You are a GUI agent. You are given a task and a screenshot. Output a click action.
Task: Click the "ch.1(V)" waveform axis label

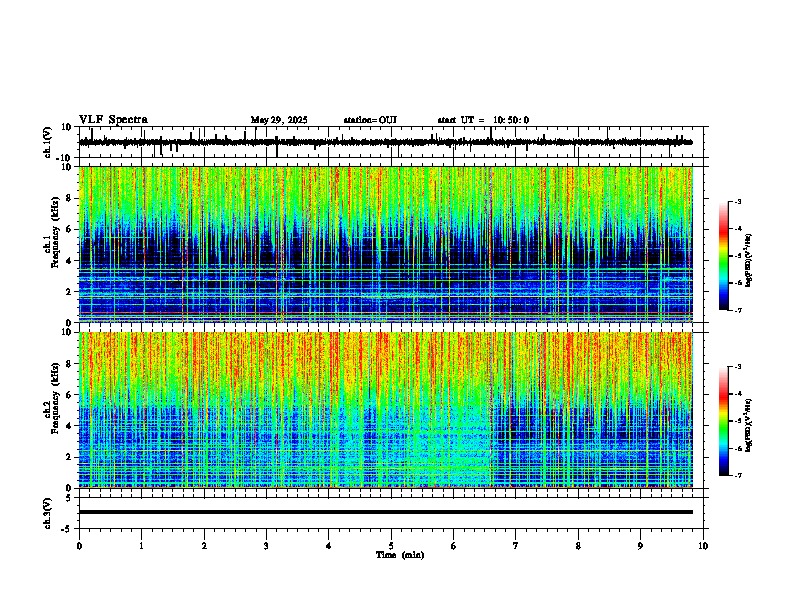click(x=47, y=142)
